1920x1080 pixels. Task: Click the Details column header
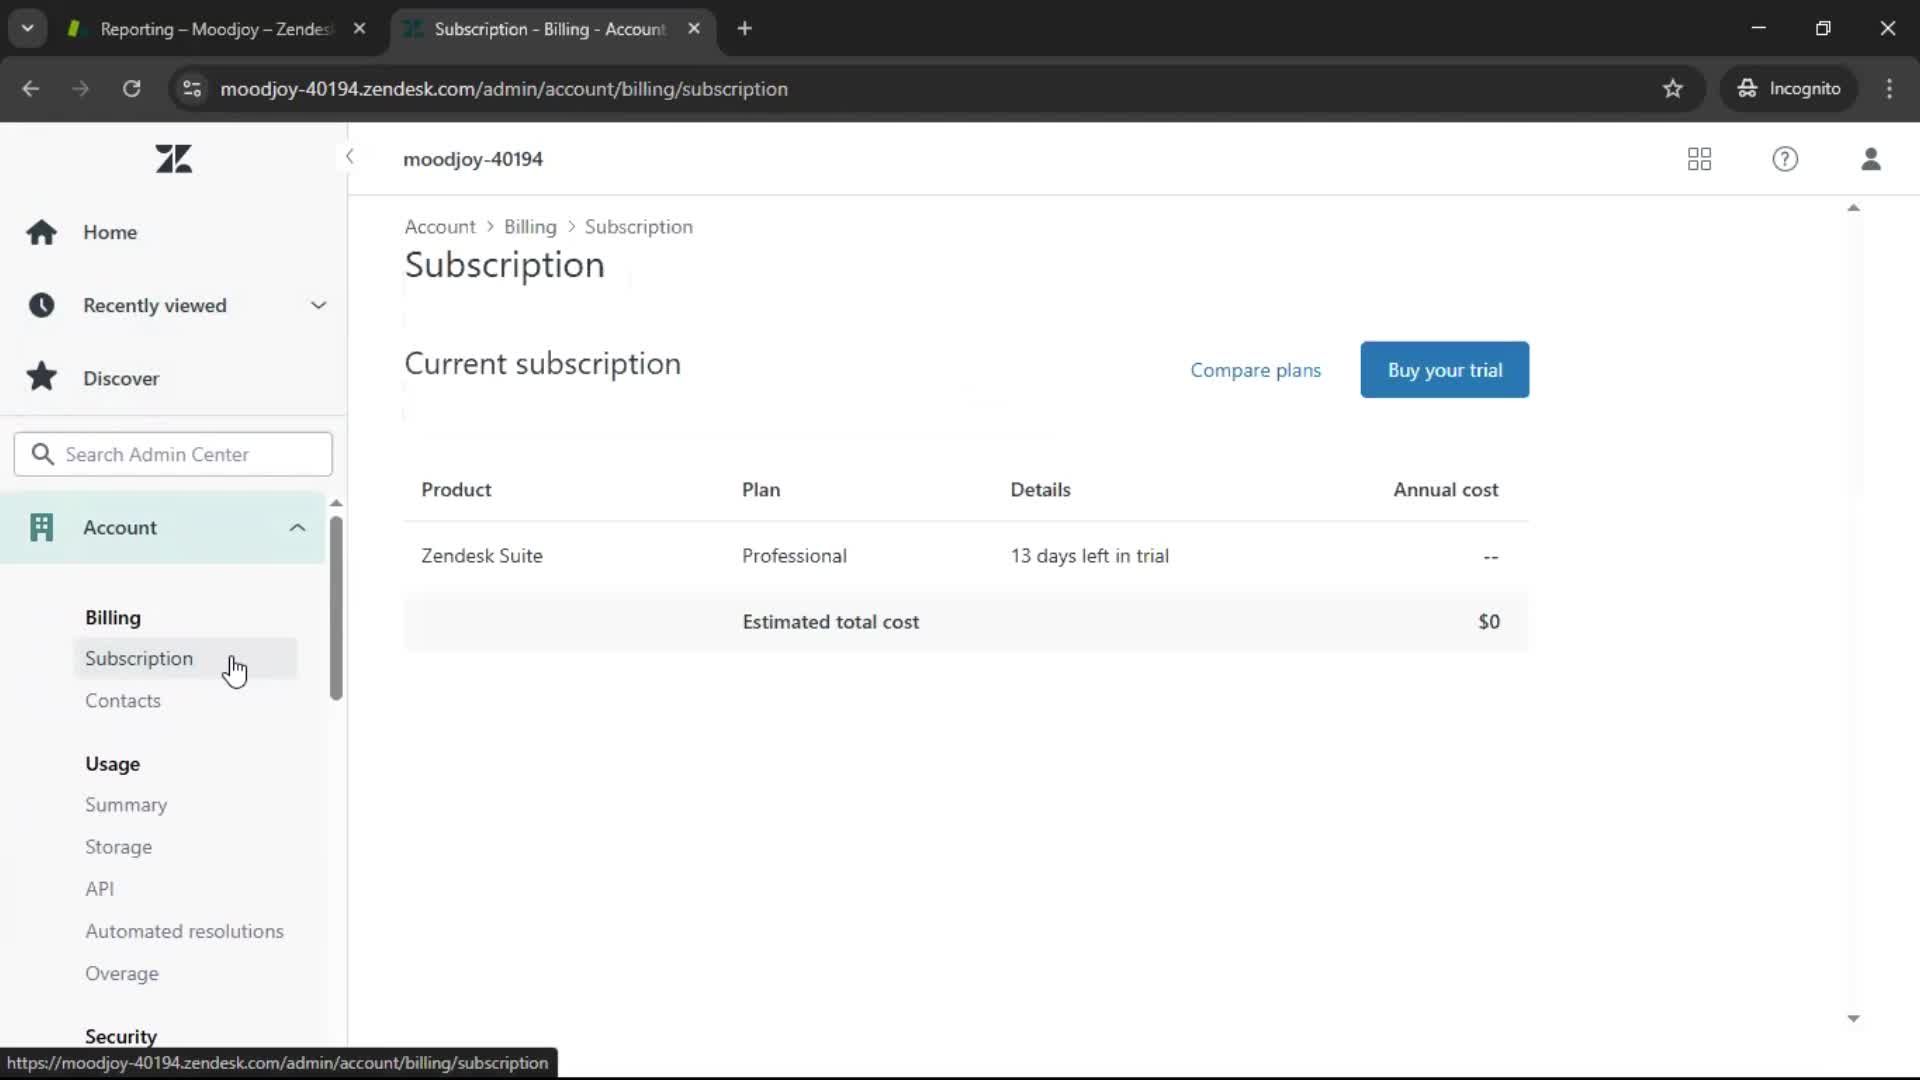click(1040, 490)
